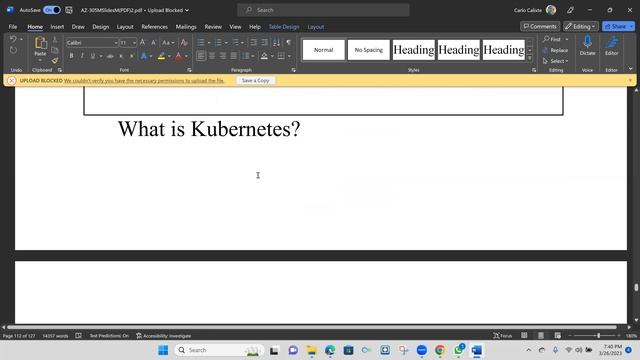Apply the No Spacing style
640x360 pixels.
tap(369, 50)
